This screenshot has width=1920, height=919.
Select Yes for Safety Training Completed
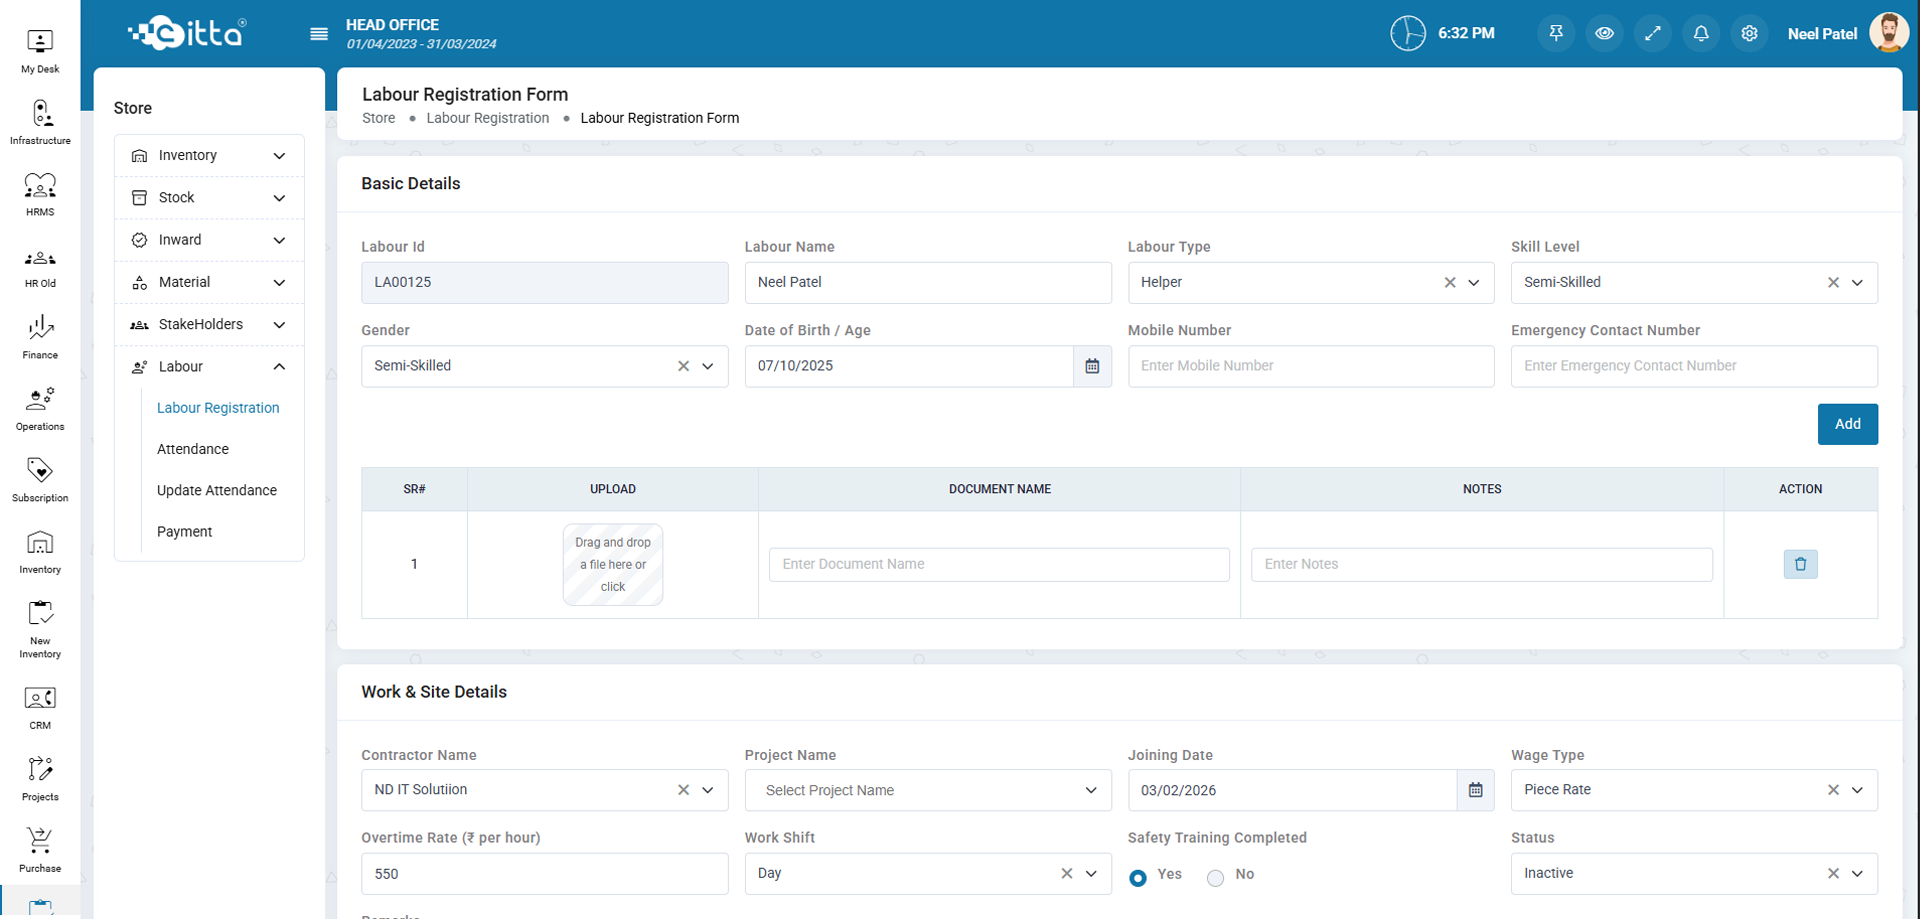1138,878
